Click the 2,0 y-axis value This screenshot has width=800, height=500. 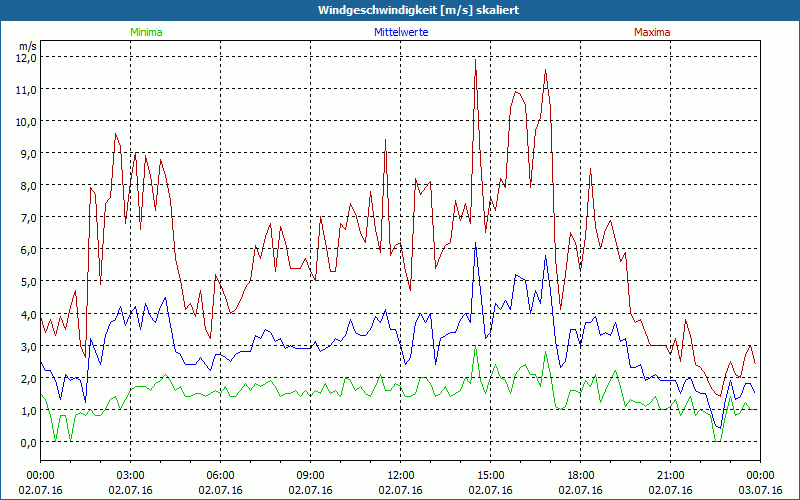[x=26, y=378]
